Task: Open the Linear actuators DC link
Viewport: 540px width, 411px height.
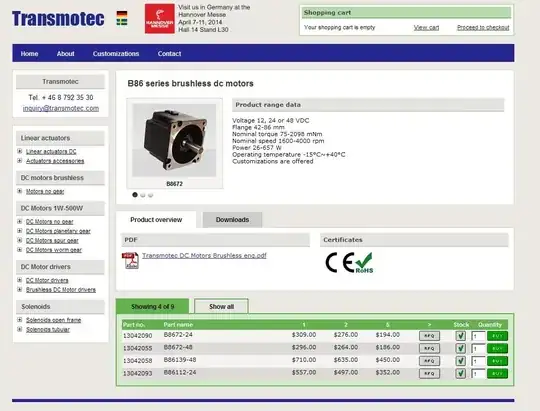Action: [x=51, y=151]
